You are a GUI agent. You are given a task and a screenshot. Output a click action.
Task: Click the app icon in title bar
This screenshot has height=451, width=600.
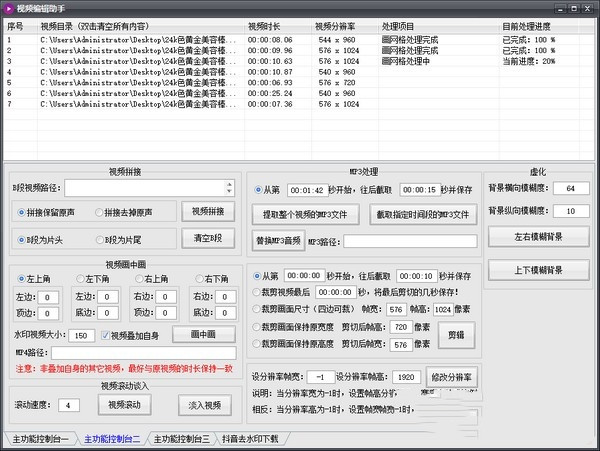coord(9,7)
